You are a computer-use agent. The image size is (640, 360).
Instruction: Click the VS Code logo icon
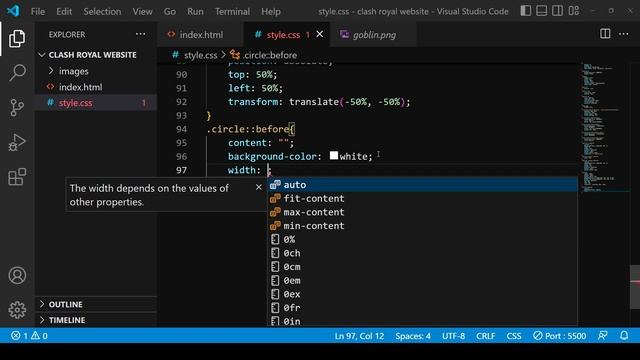(x=13, y=11)
